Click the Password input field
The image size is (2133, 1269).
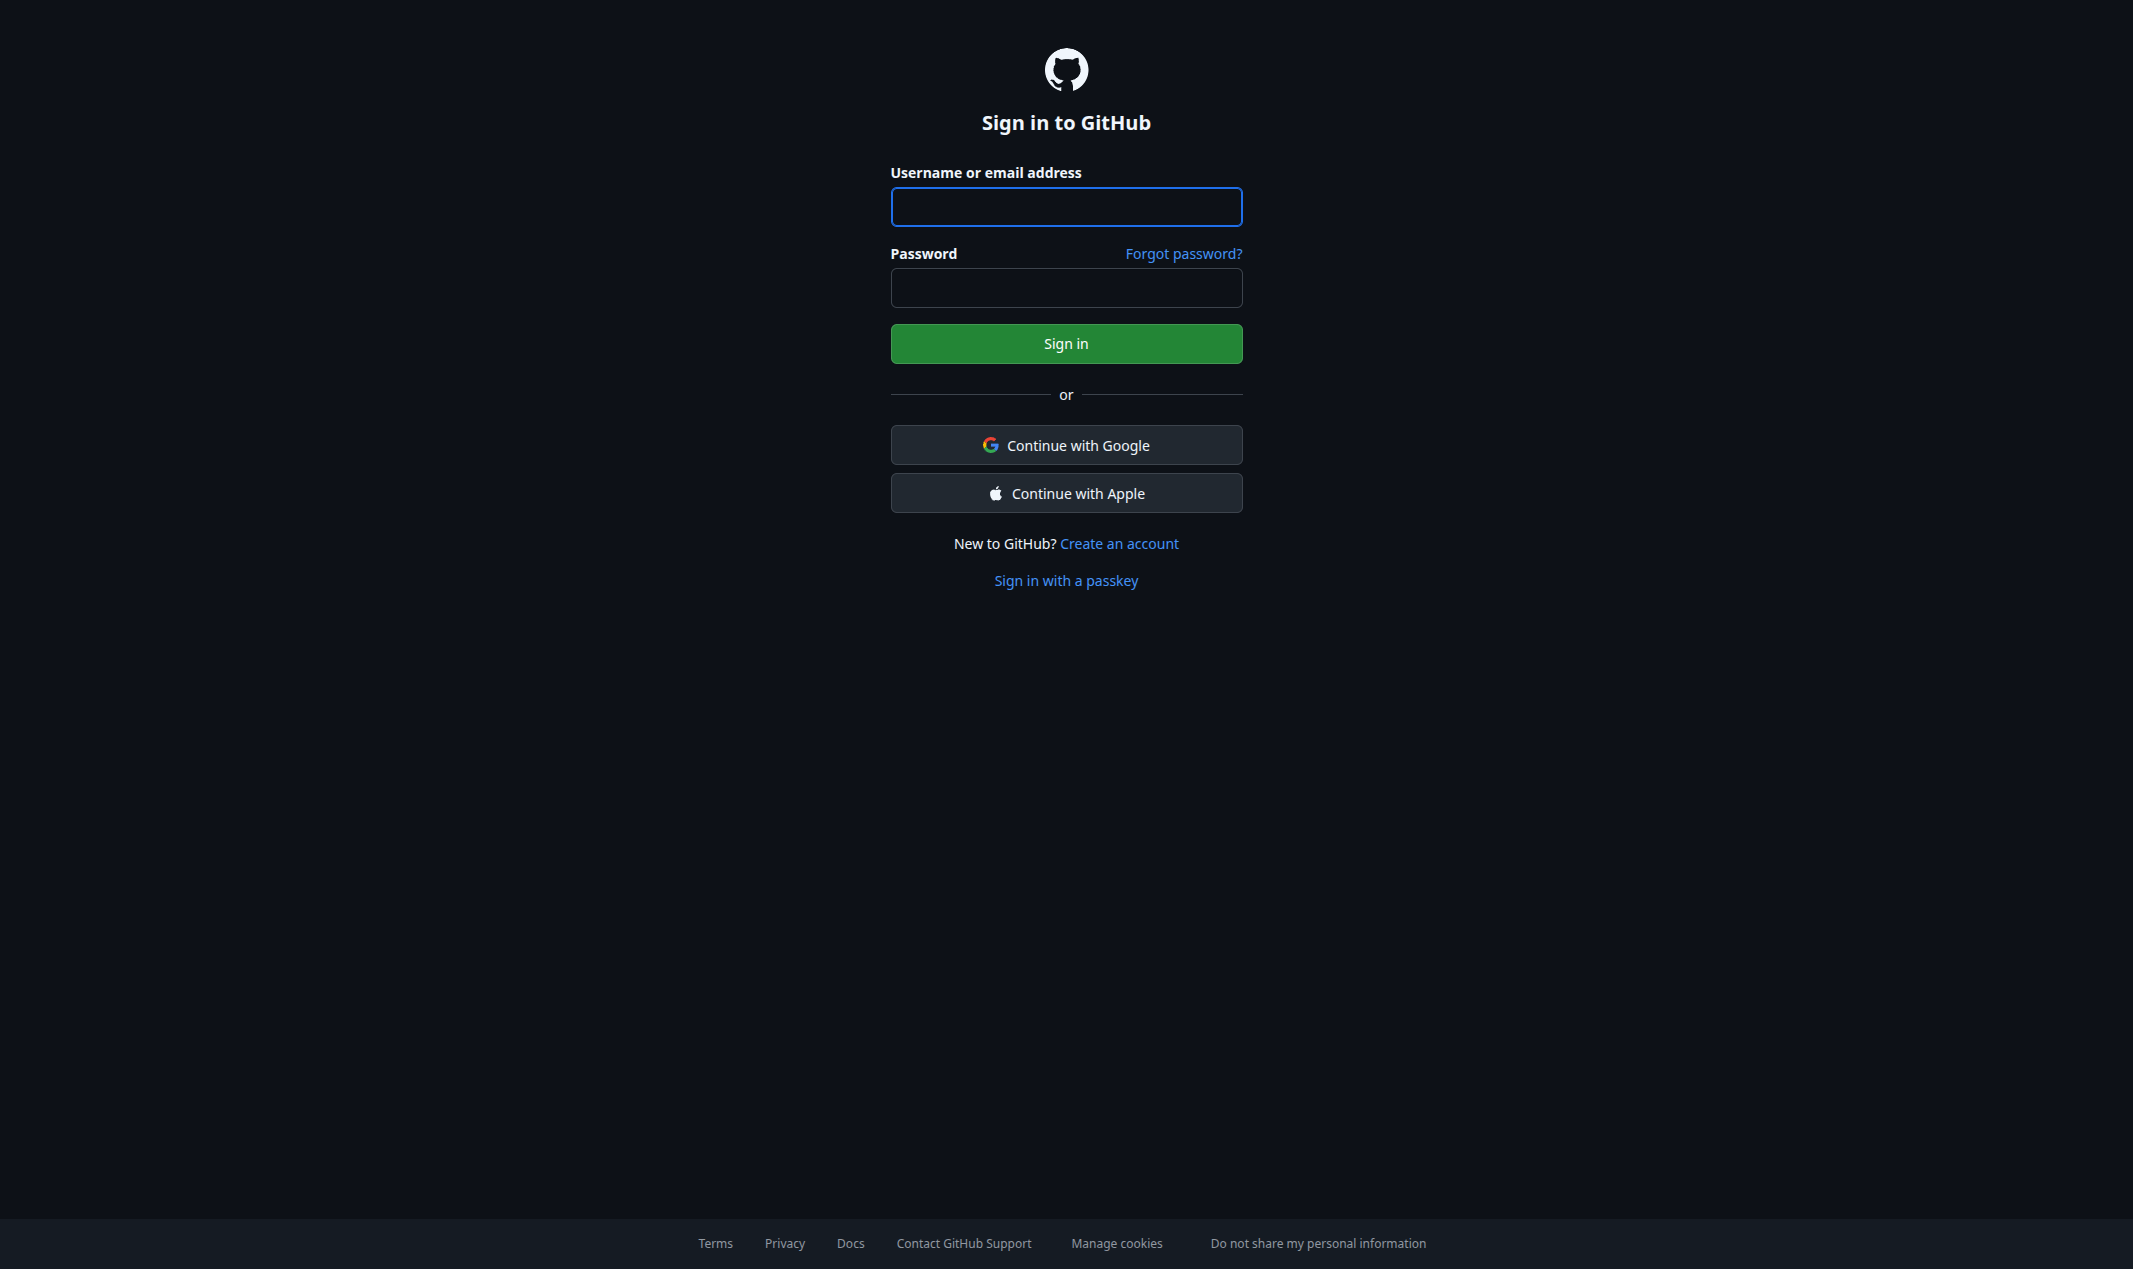[1066, 288]
